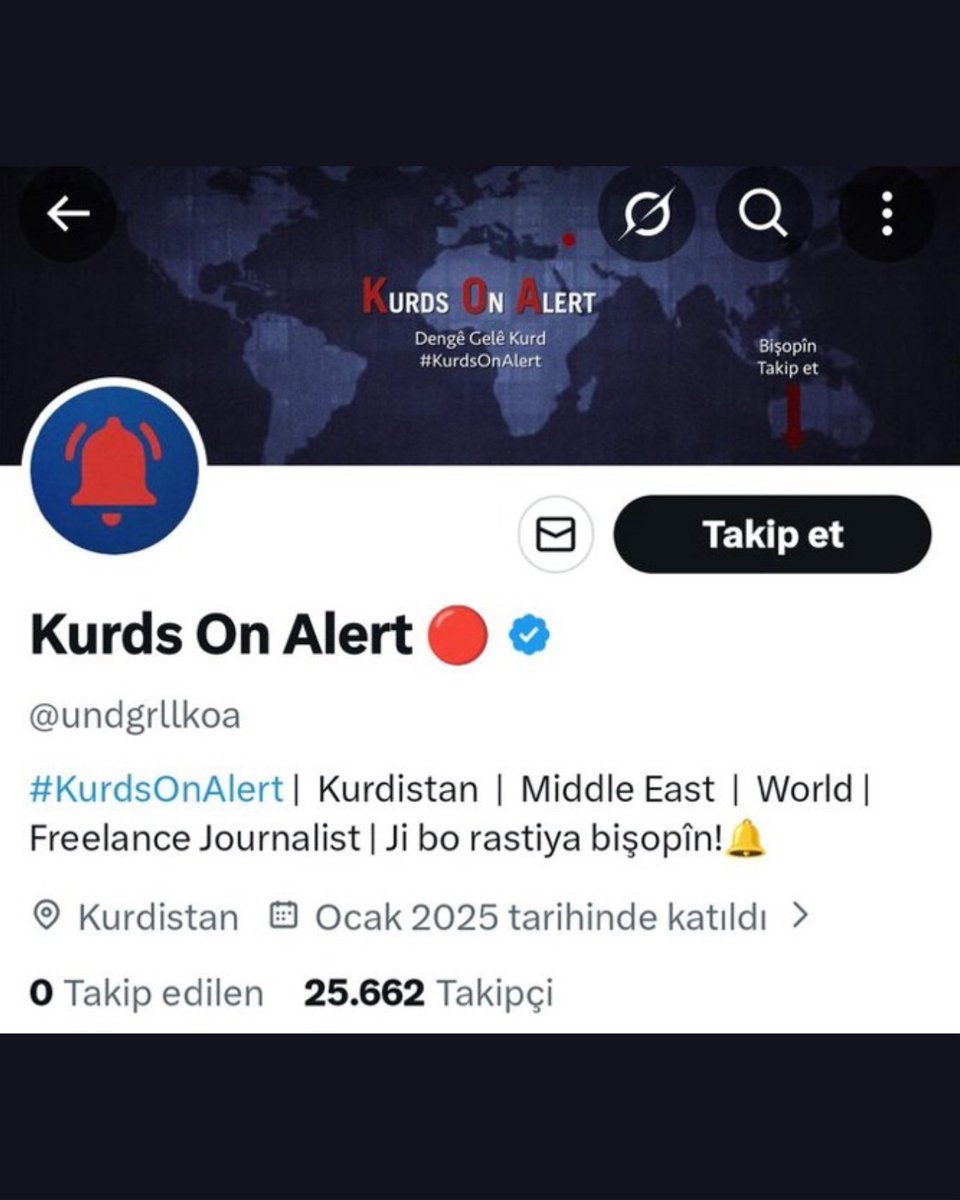The image size is (960, 1200).
Task: View the 25.662 Takipçi followers list
Action: click(x=428, y=993)
